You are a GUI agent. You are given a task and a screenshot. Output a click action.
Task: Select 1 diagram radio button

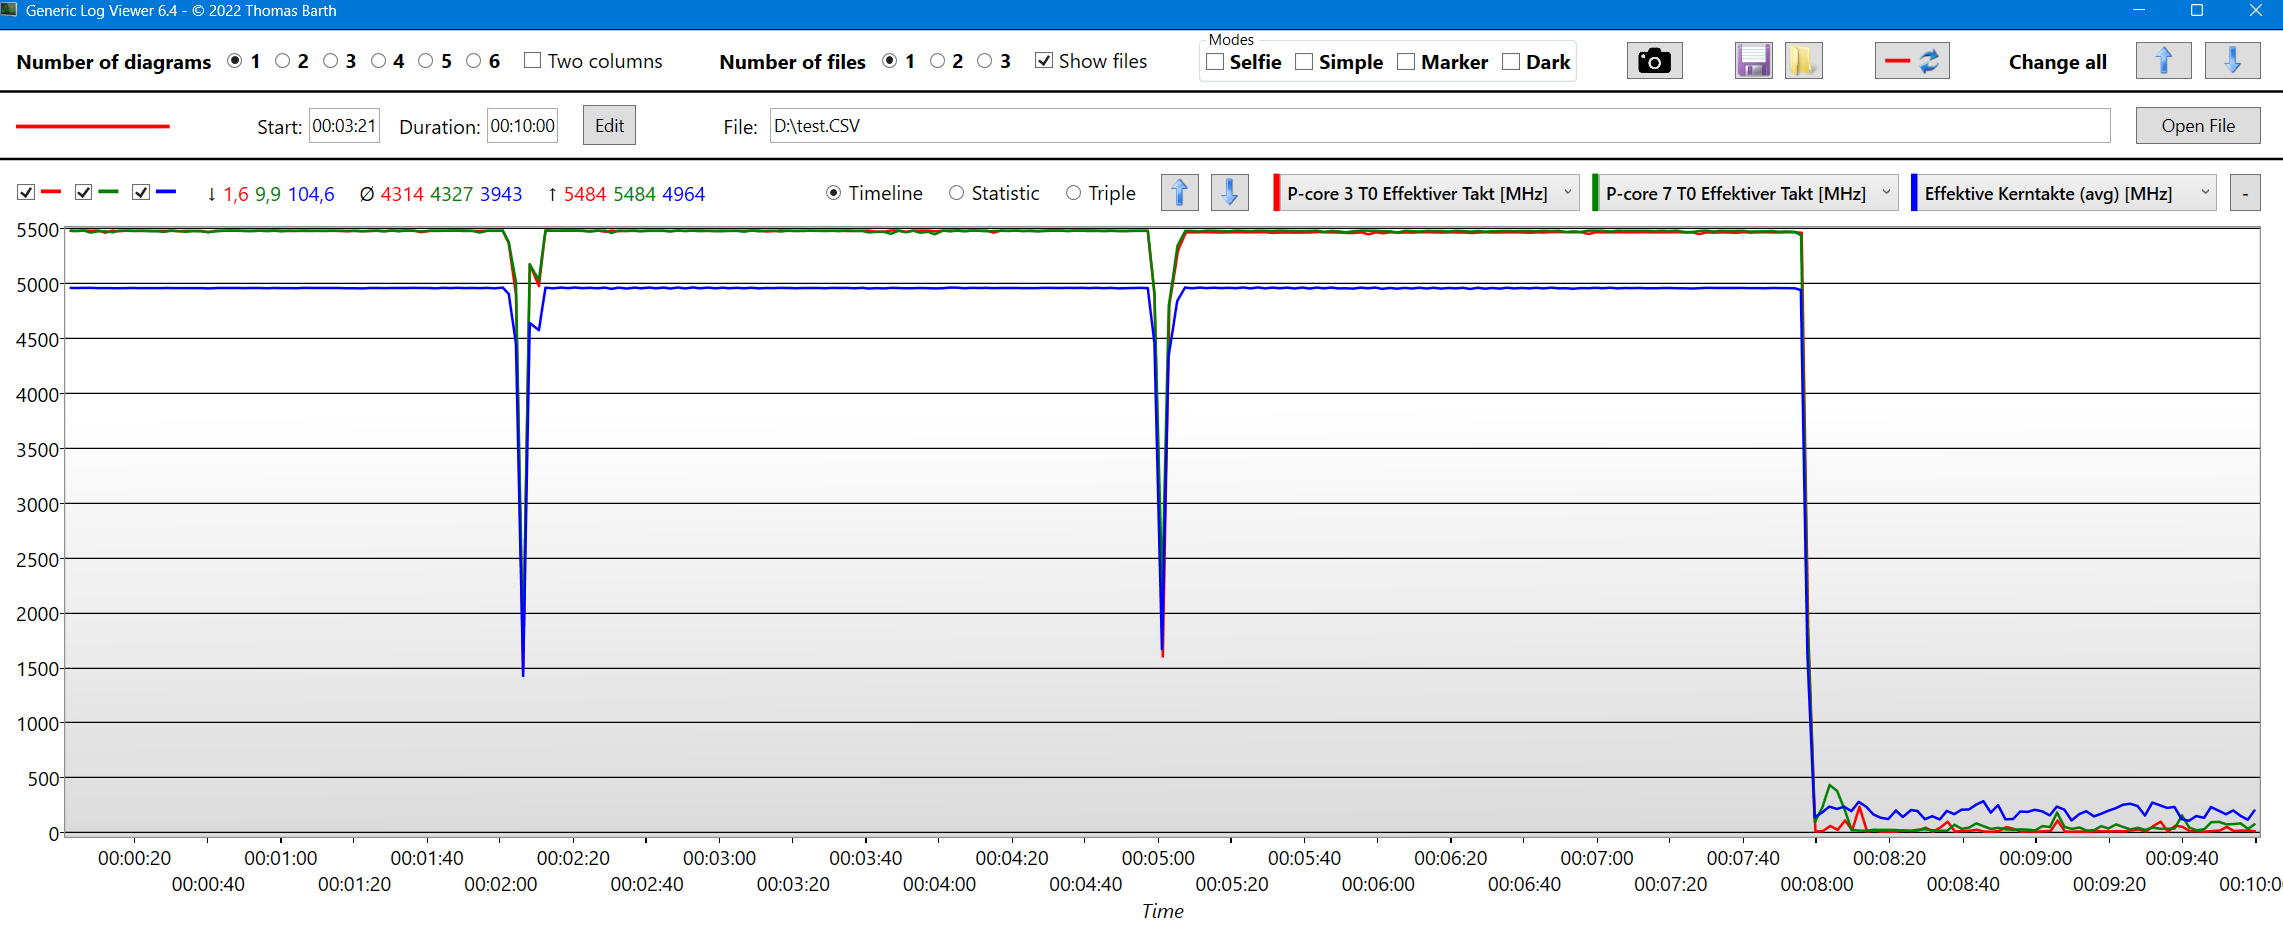click(x=235, y=61)
